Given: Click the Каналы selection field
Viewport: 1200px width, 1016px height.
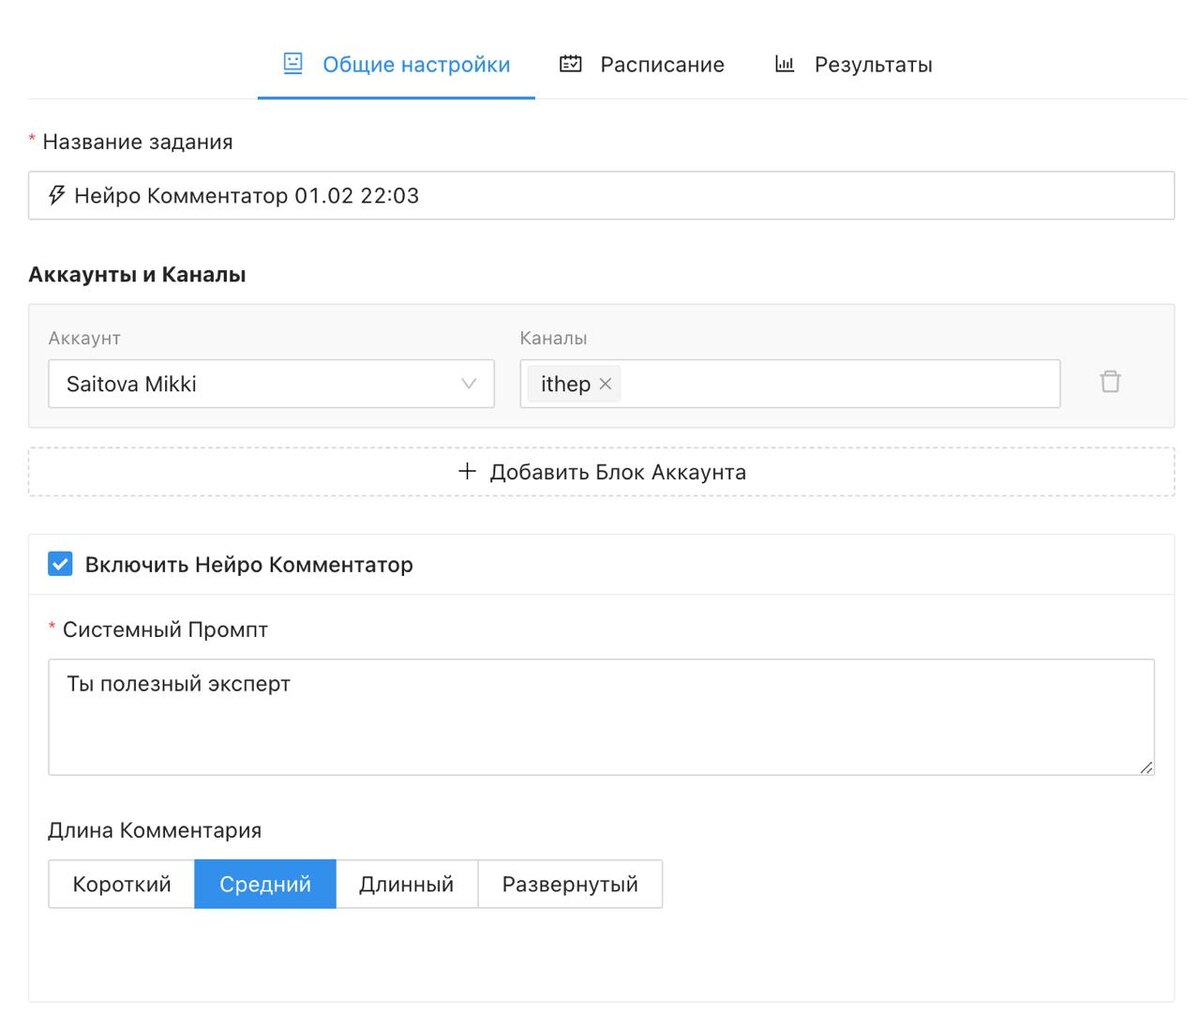Looking at the screenshot, I should tap(790, 384).
